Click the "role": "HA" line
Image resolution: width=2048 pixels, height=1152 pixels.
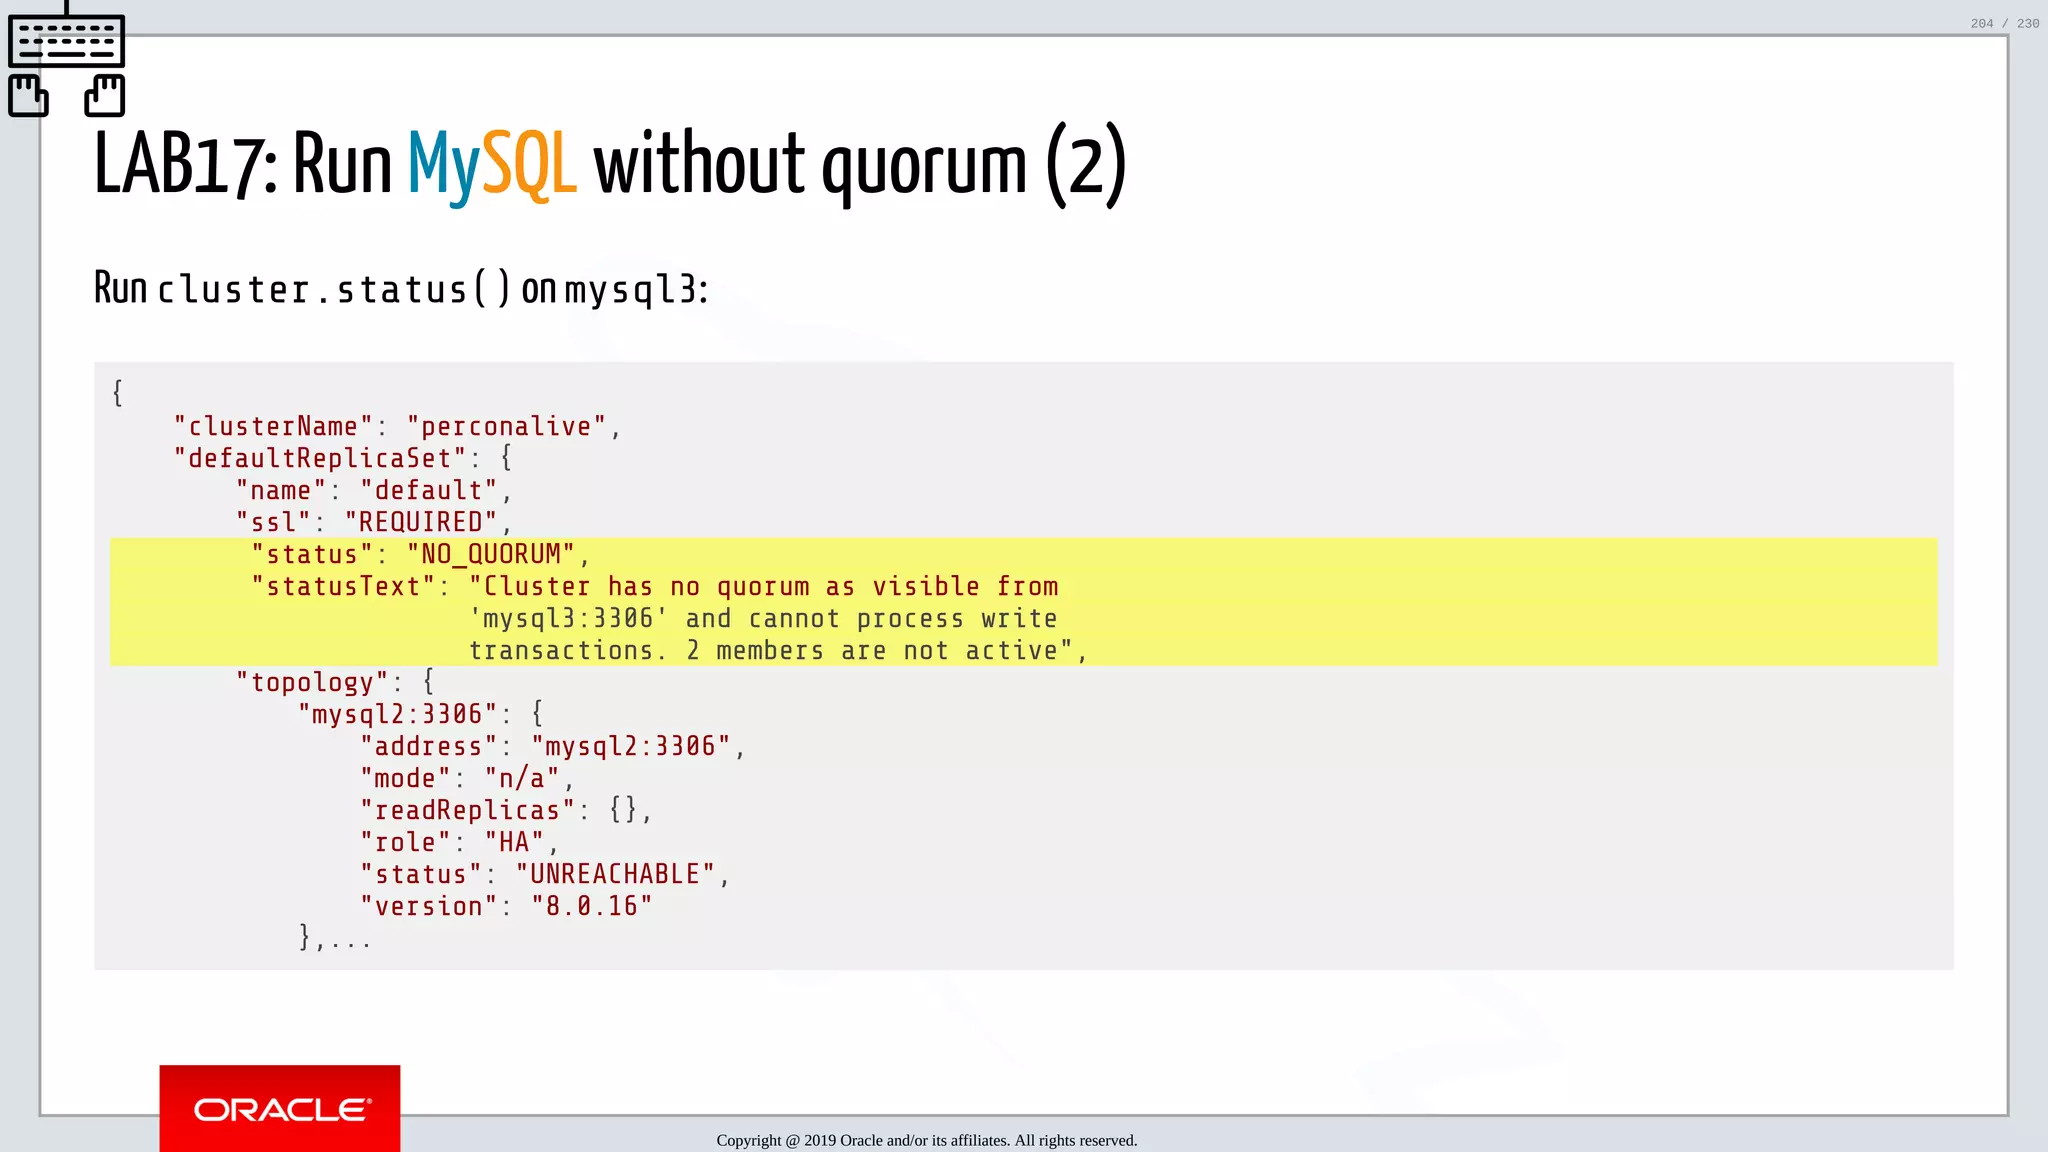coord(459,842)
